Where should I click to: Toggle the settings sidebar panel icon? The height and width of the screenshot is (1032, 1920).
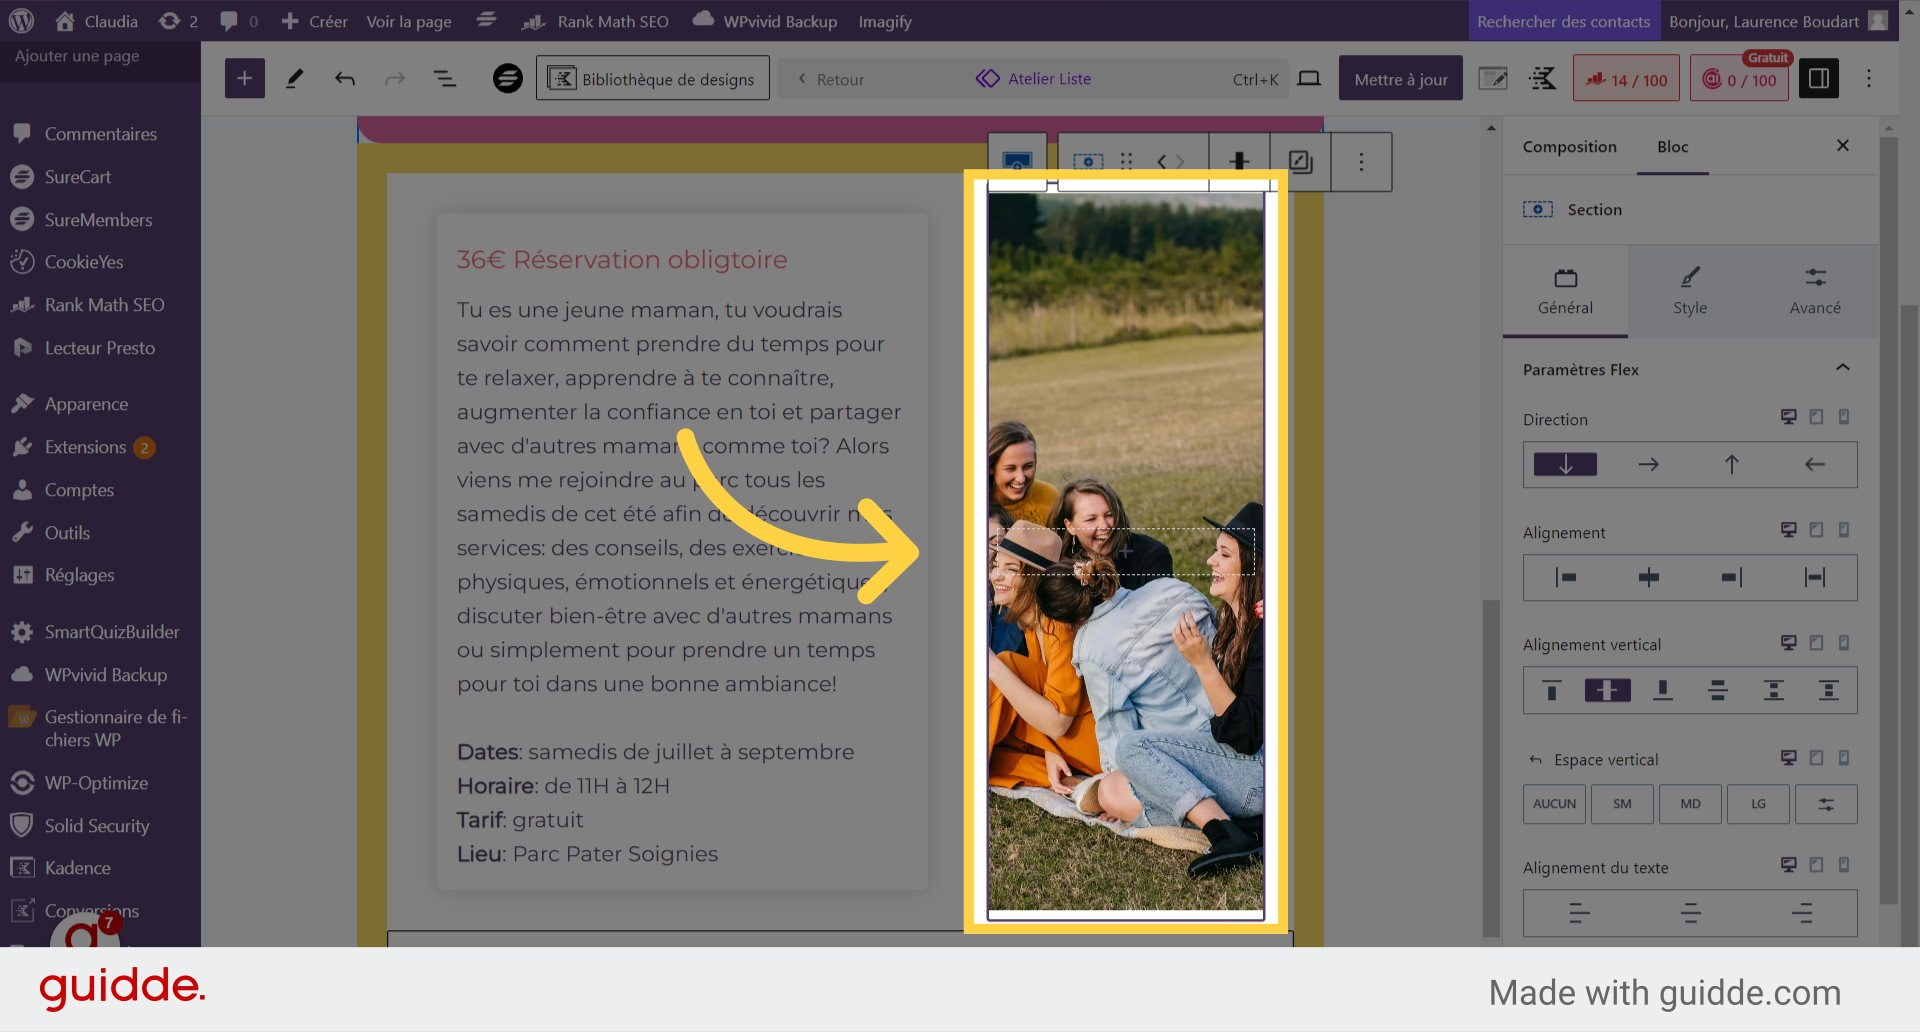[x=1819, y=78]
